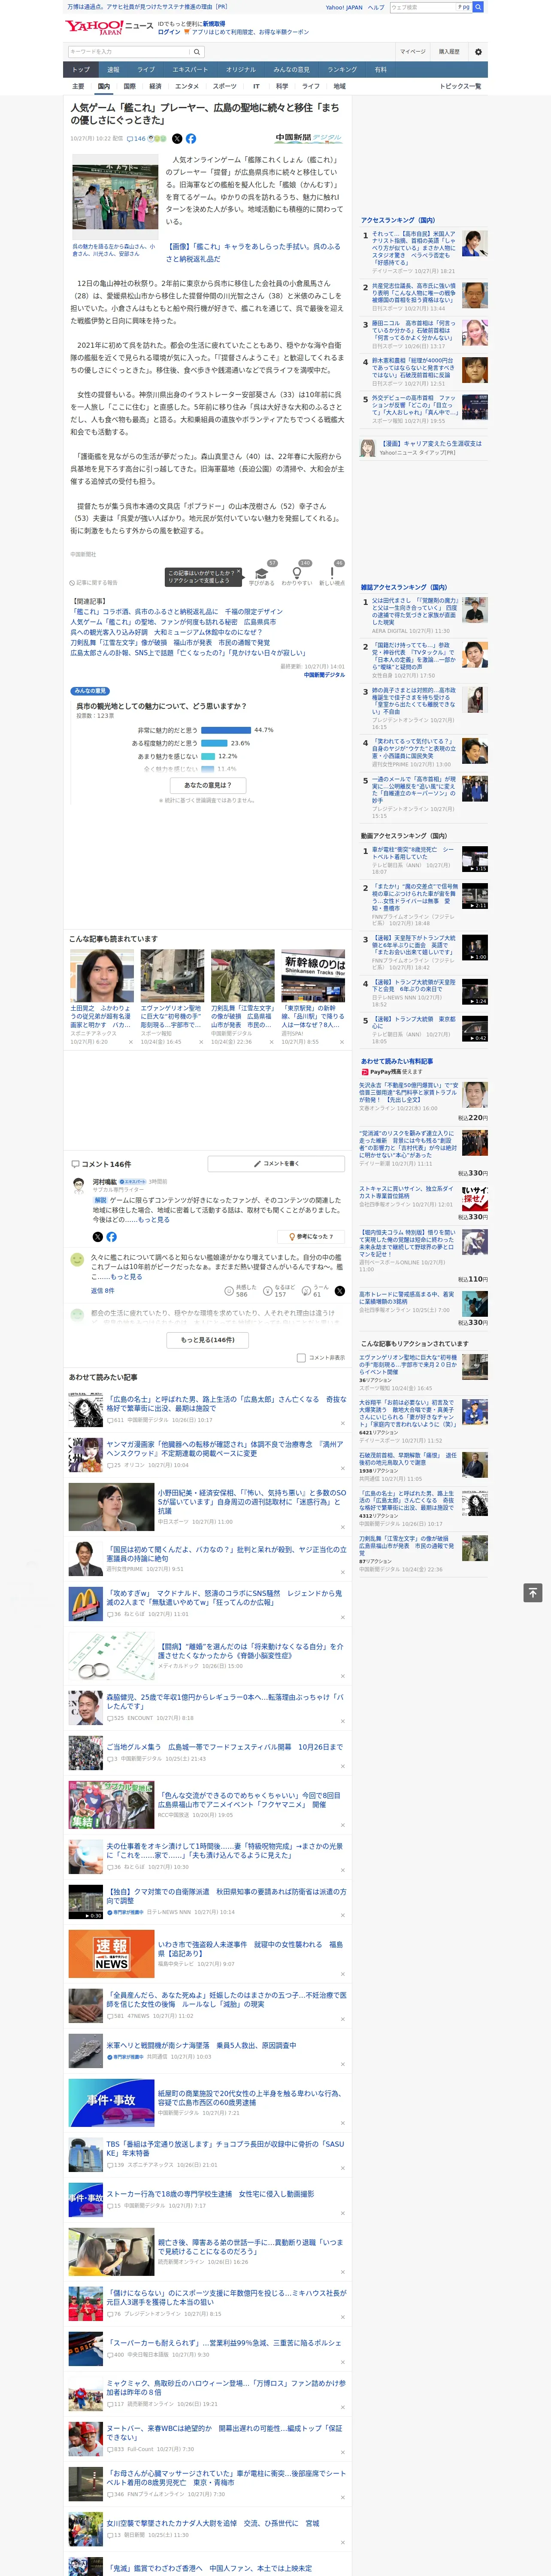This screenshot has height=2576, width=551.
Task: Click the keyword search magnifier icon
Action: (x=196, y=52)
